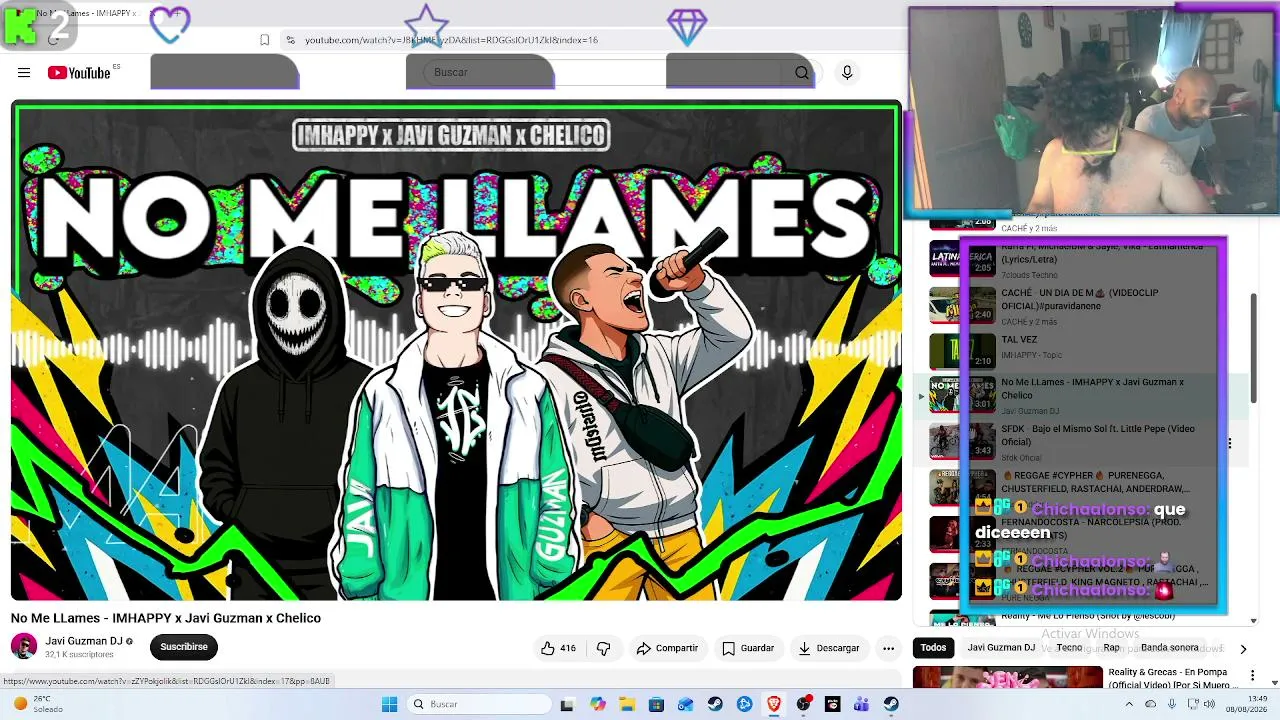Open the more actions menu beside Descargar
The width and height of the screenshot is (1280, 720).
coord(888,648)
